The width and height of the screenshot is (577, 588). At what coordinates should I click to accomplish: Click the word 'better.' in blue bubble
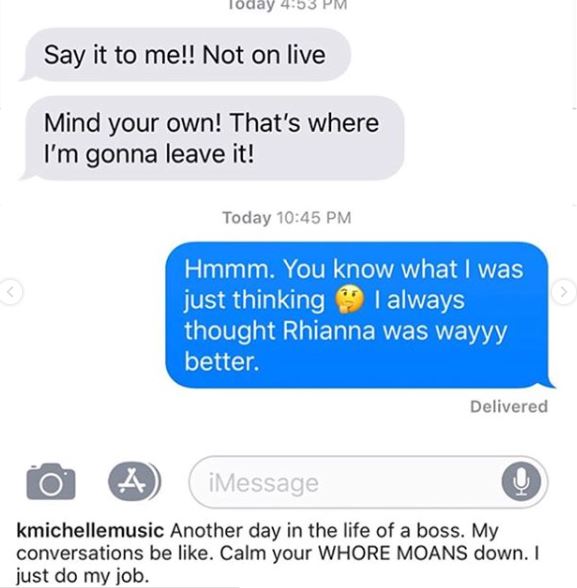pos(222,362)
